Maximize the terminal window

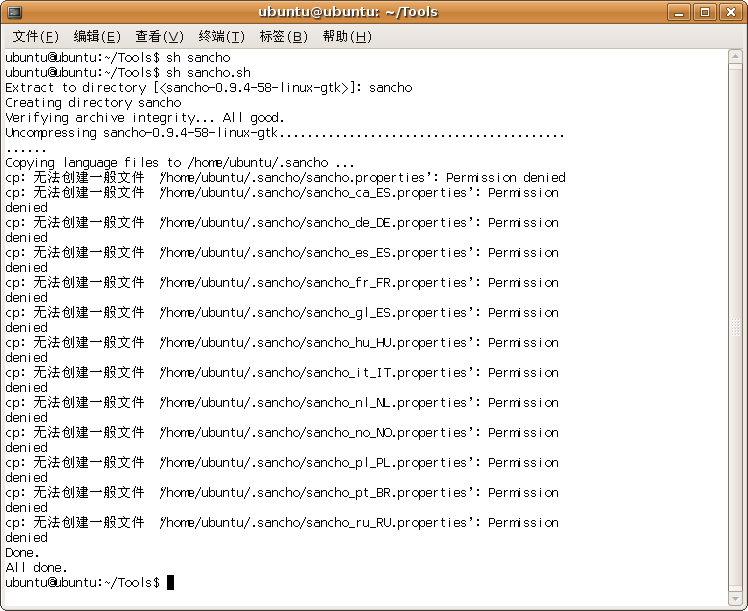pyautogui.click(x=705, y=12)
